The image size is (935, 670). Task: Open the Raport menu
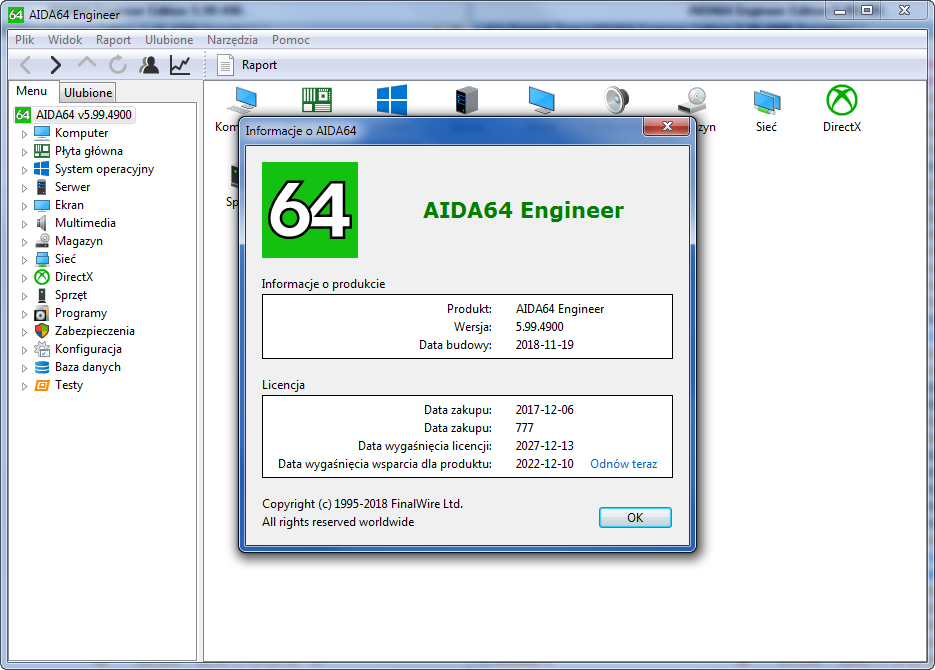coord(113,40)
